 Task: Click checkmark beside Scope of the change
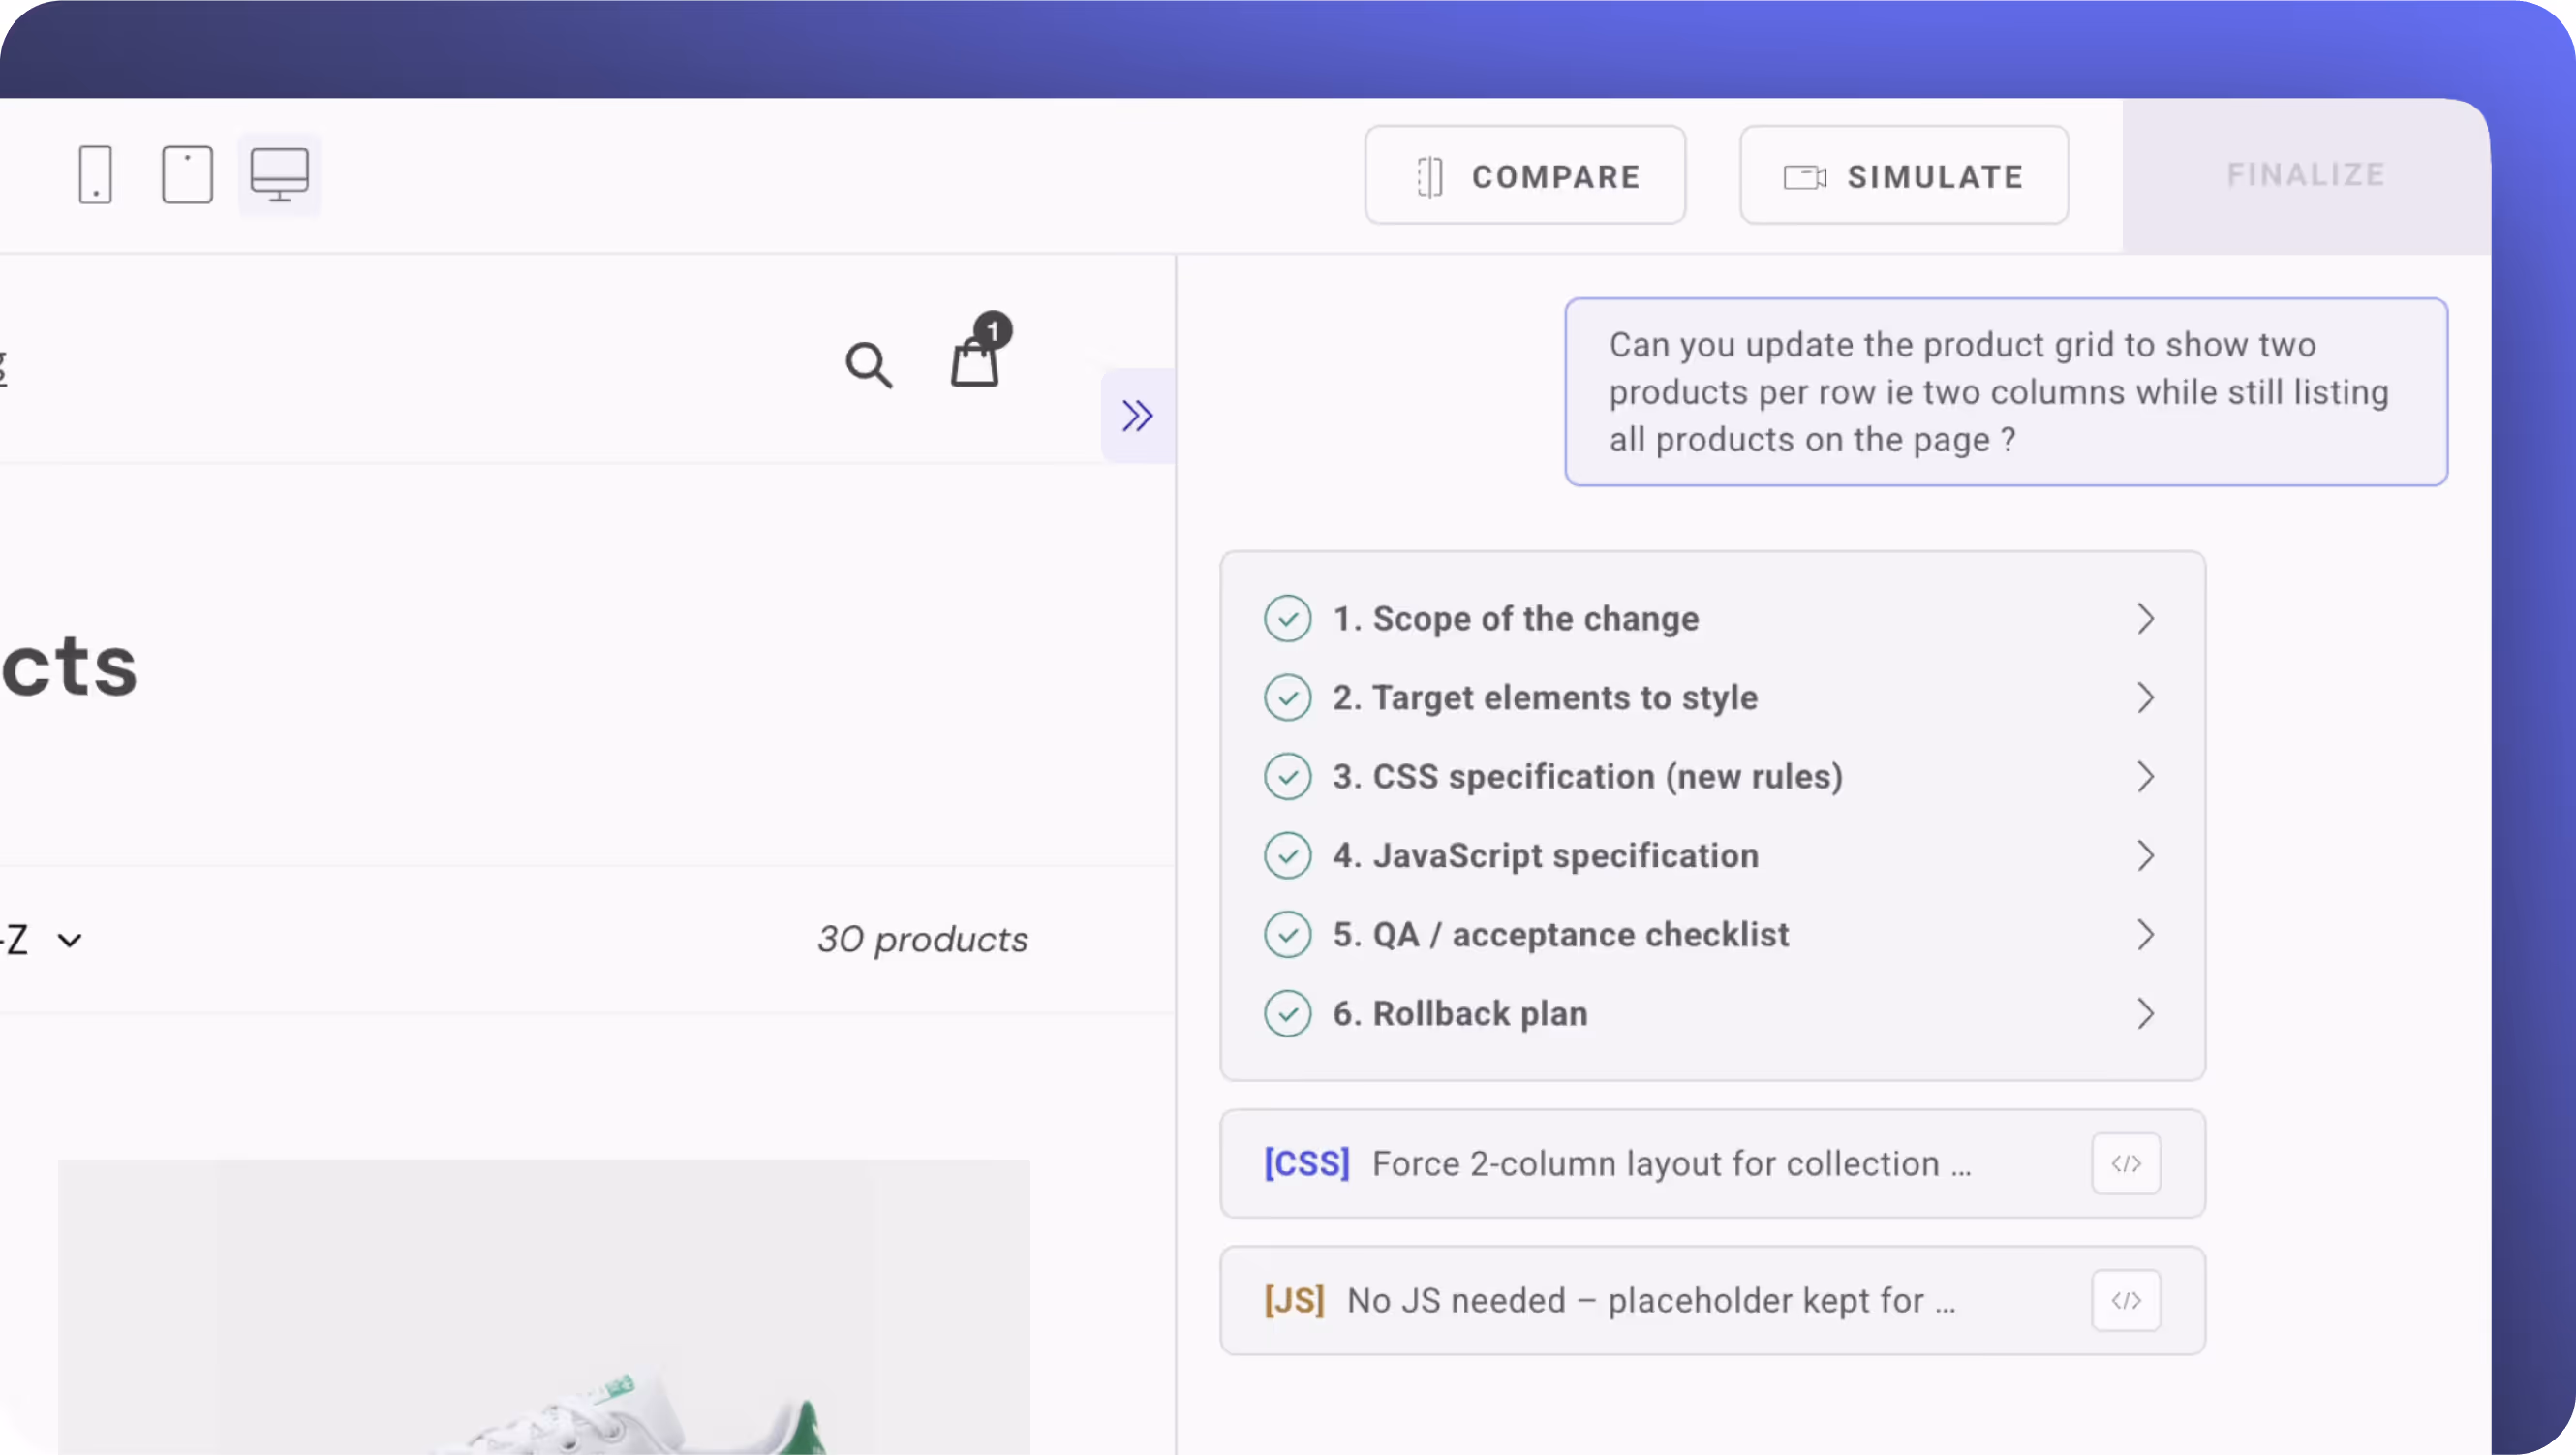[1287, 619]
